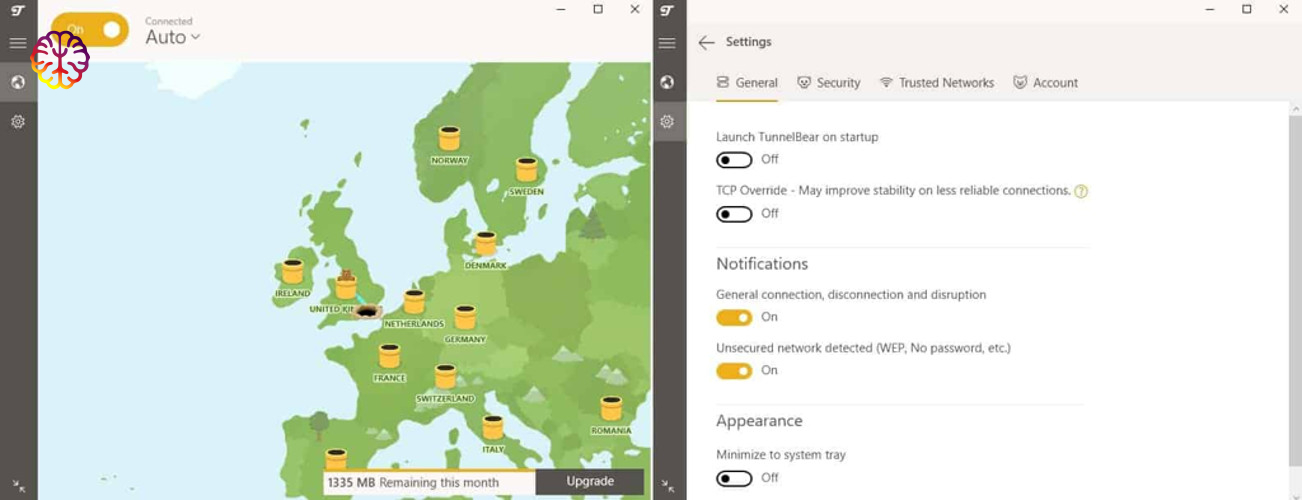Maximize the map window

[x=598, y=9]
